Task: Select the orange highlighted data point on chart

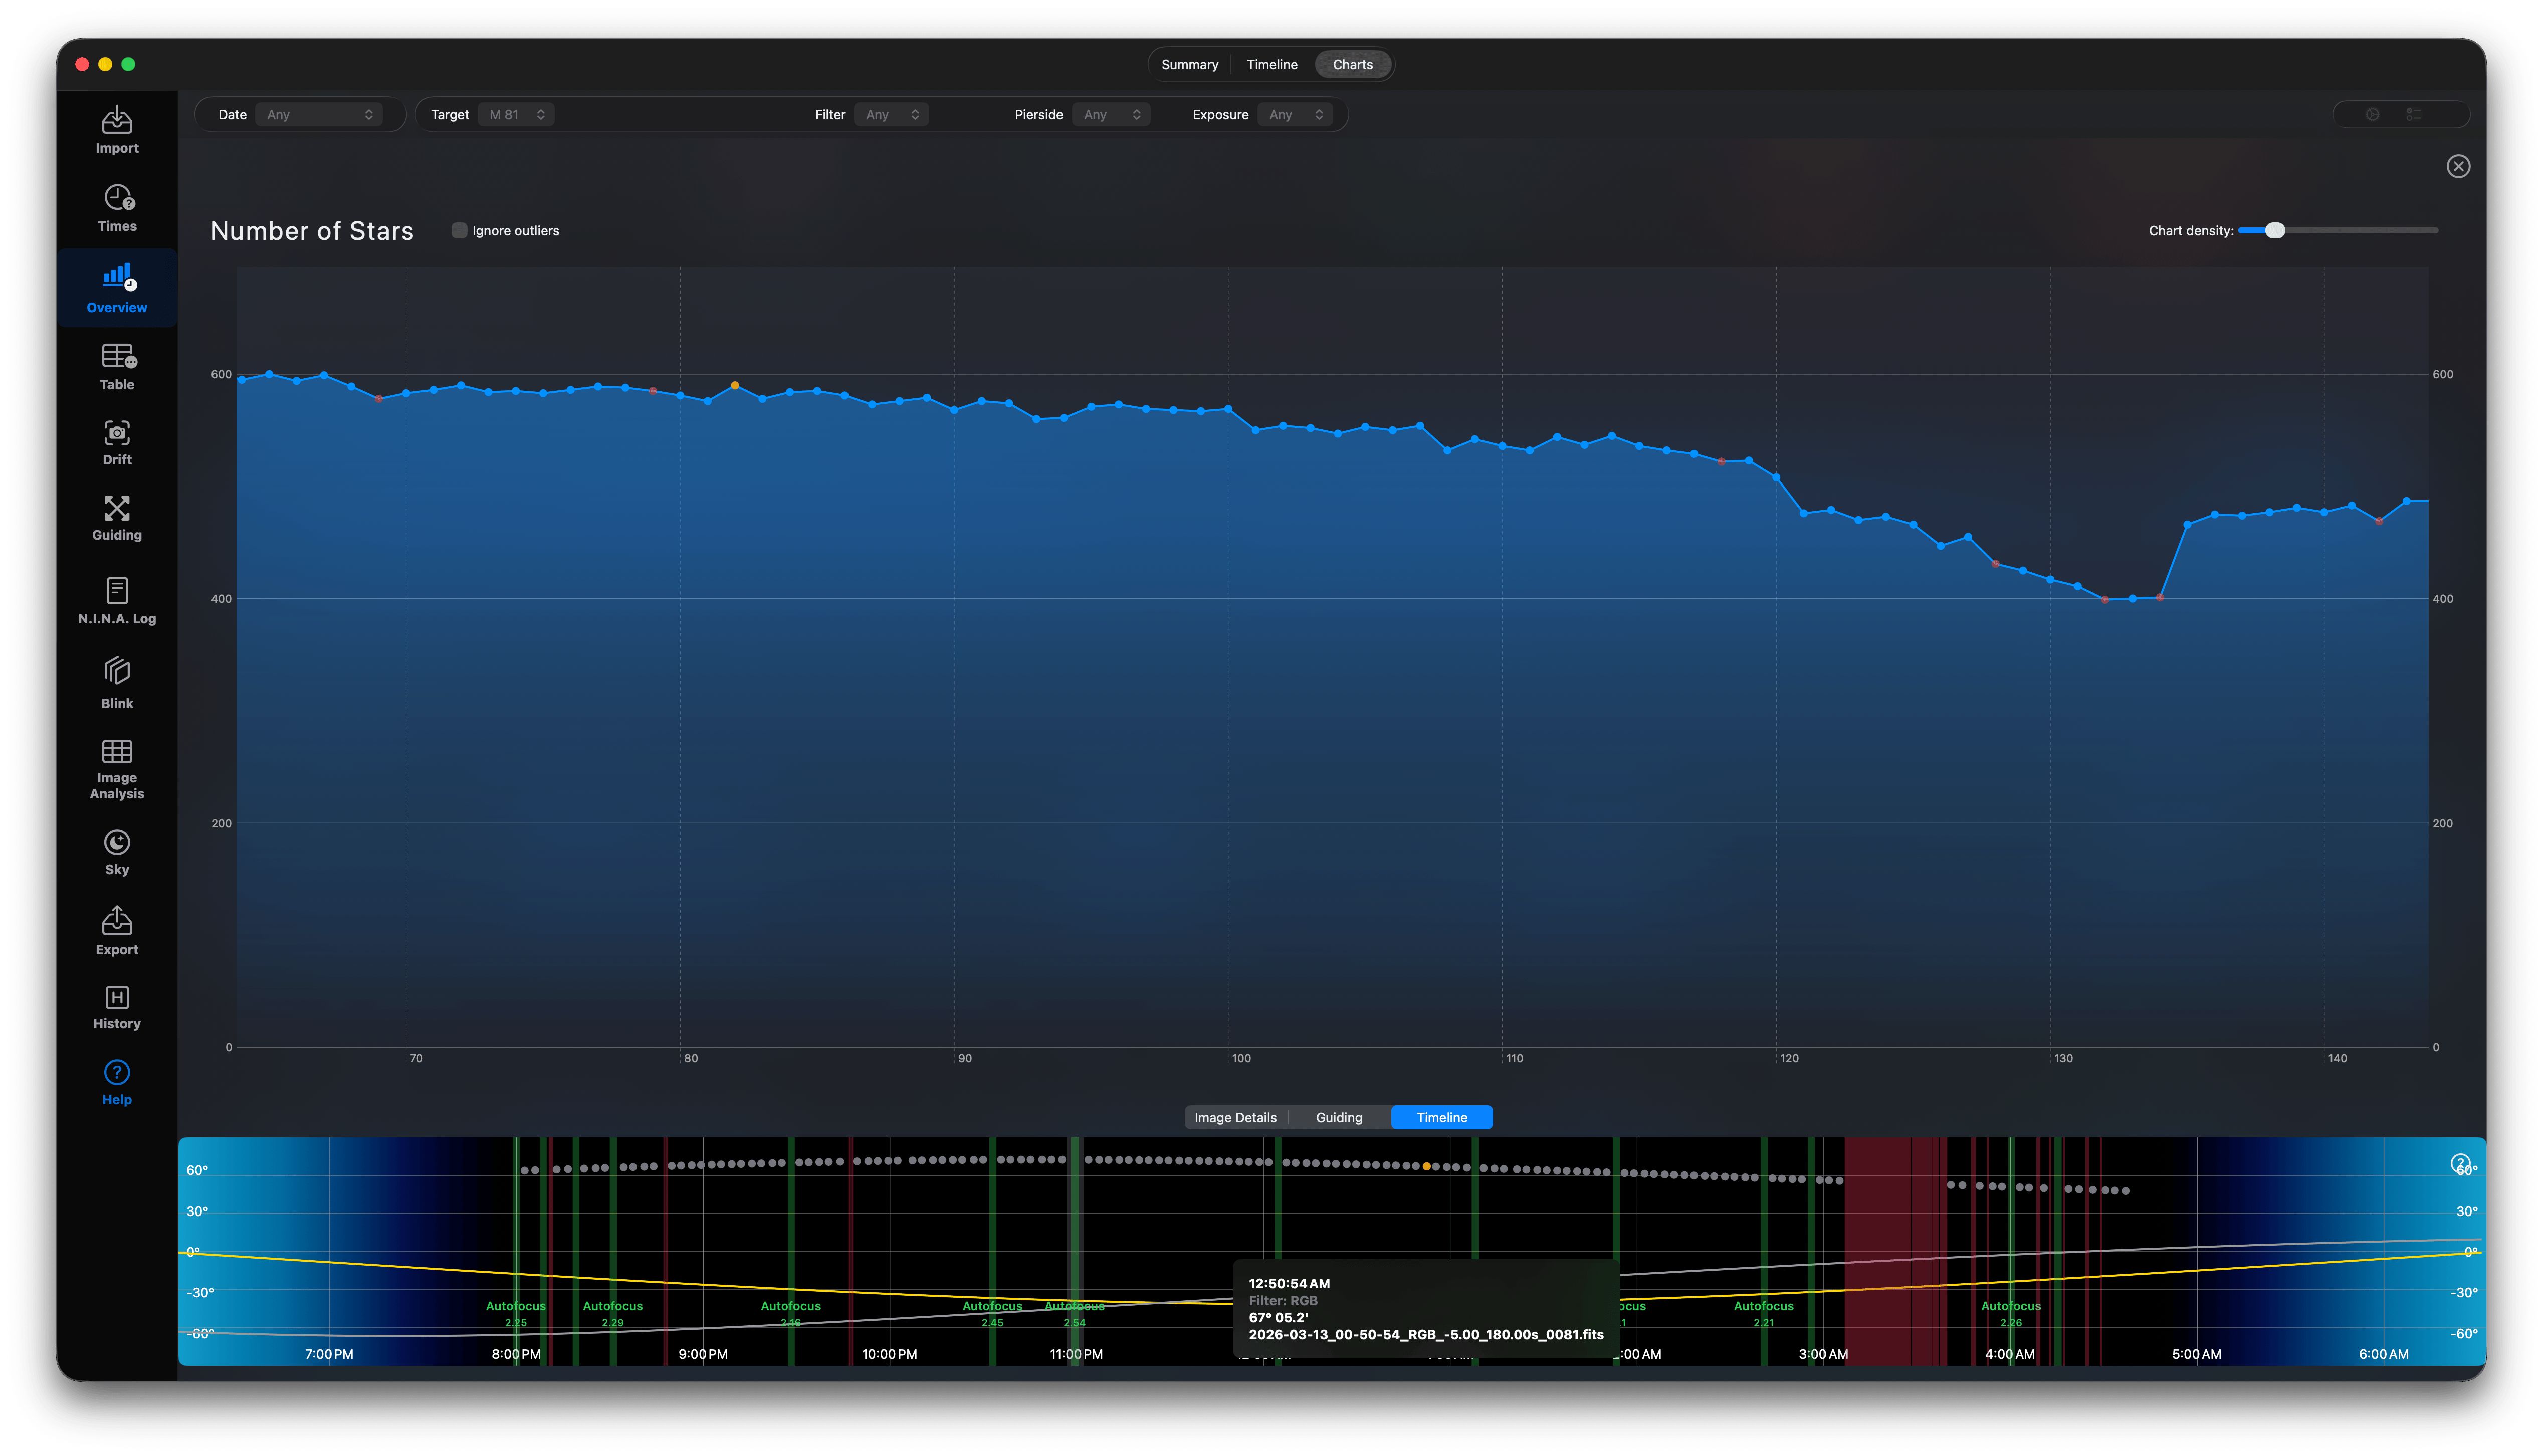Action: coord(735,385)
